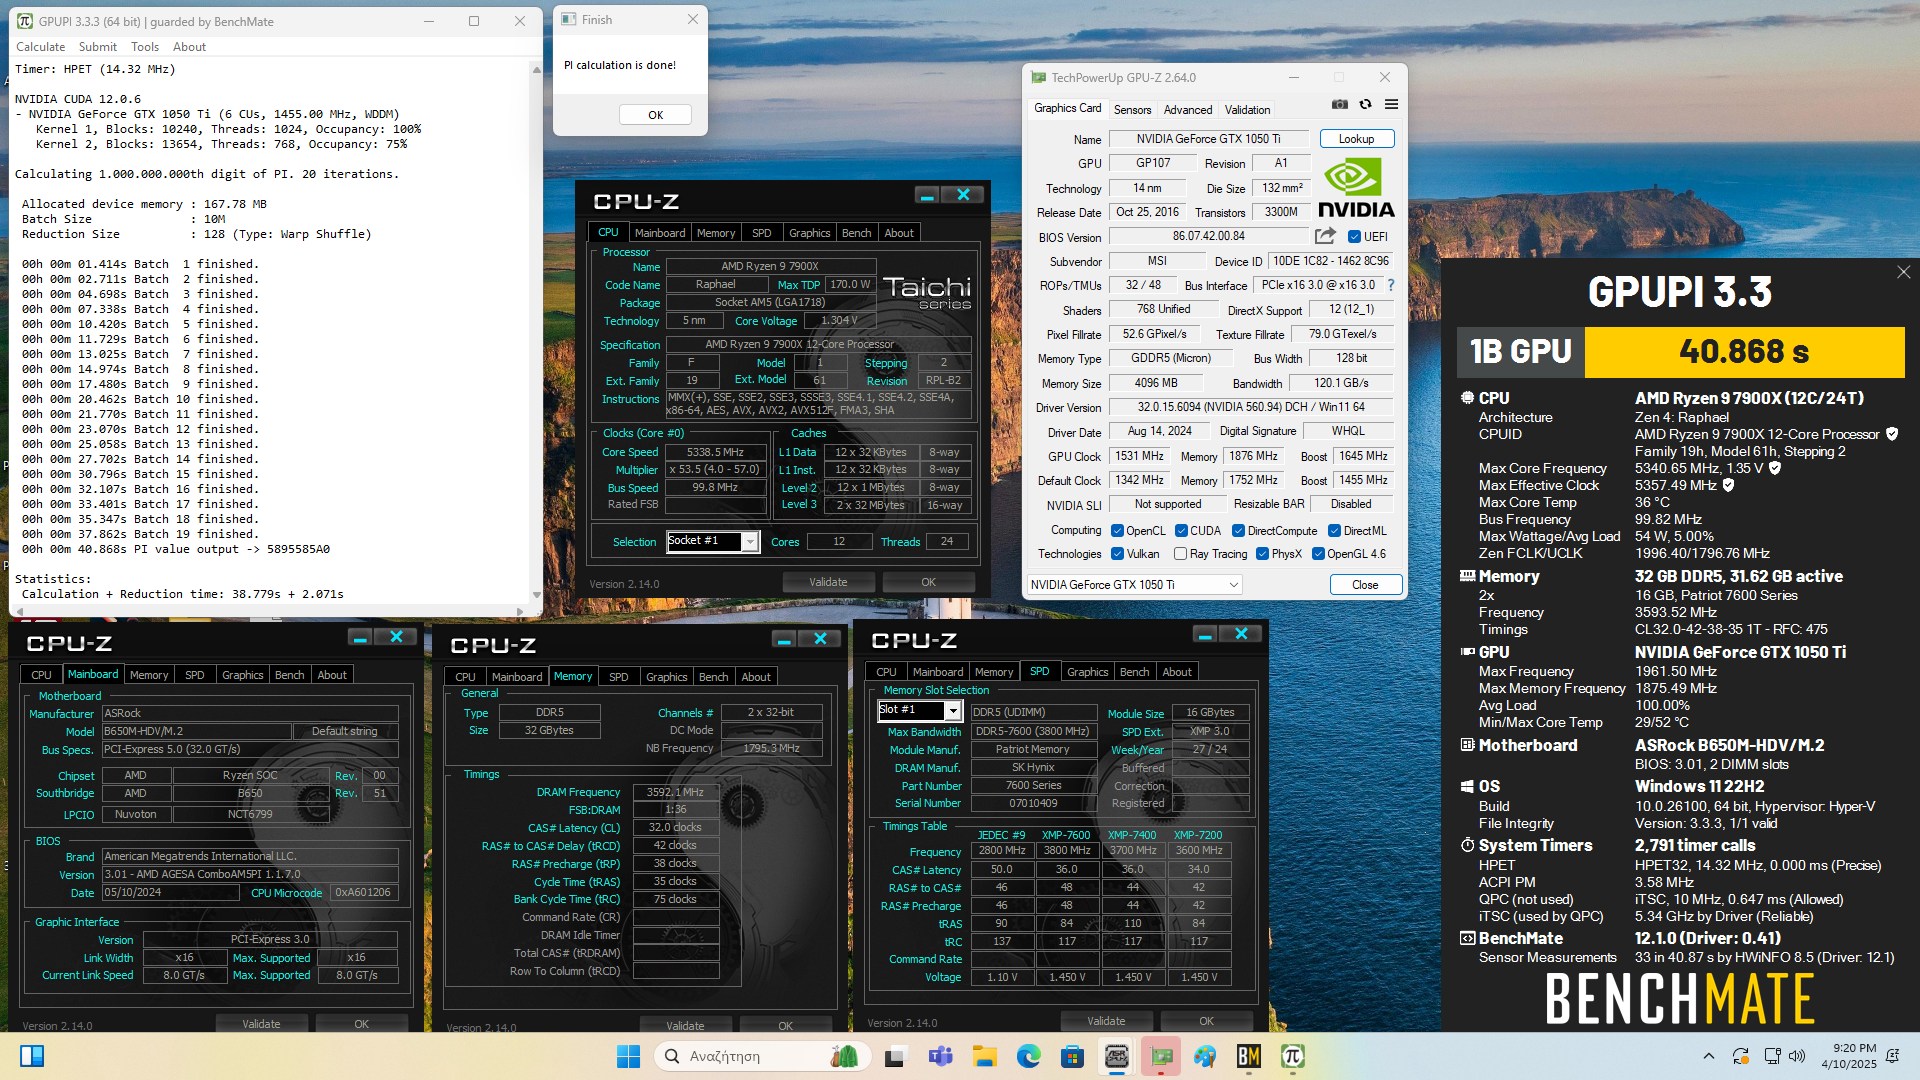Switch to GPUPI via taskbar pi icon
The image size is (1920, 1080).
[1292, 1056]
